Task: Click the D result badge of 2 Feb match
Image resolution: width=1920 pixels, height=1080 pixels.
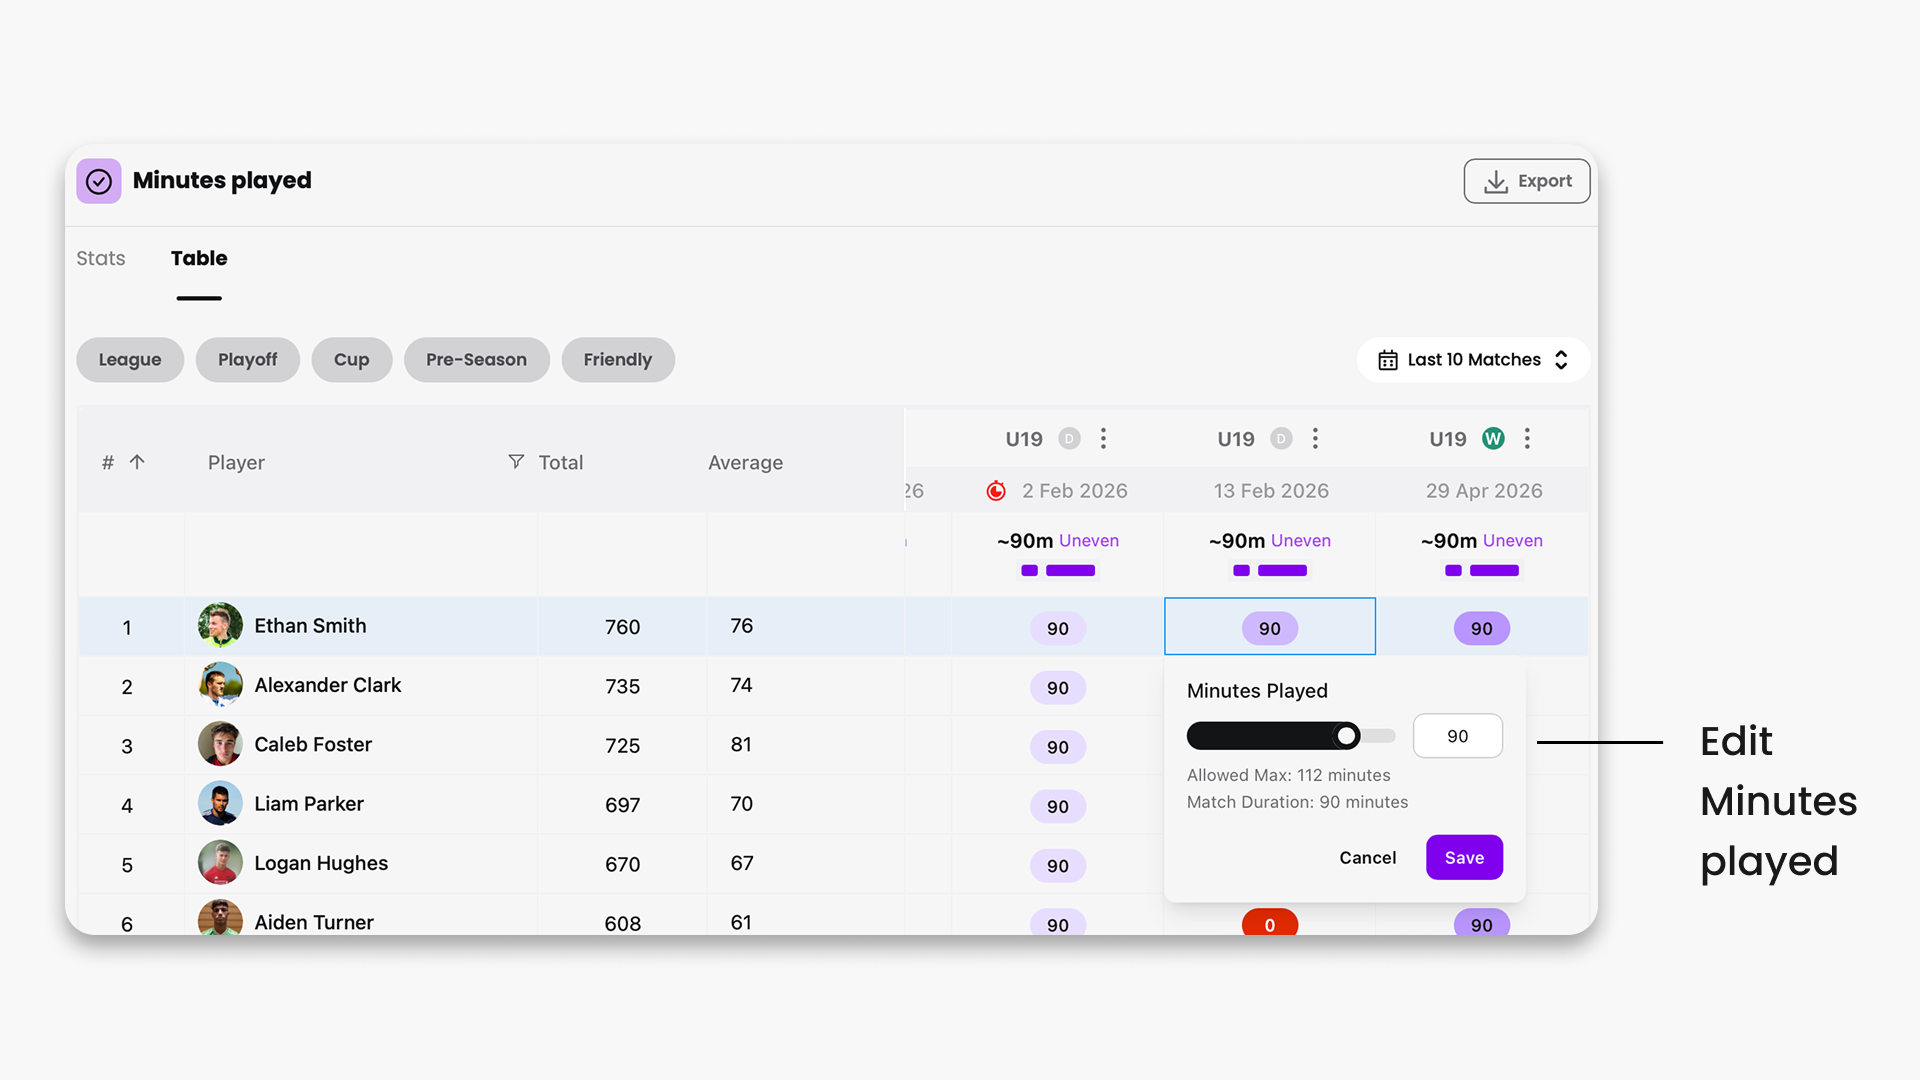Action: coord(1069,439)
